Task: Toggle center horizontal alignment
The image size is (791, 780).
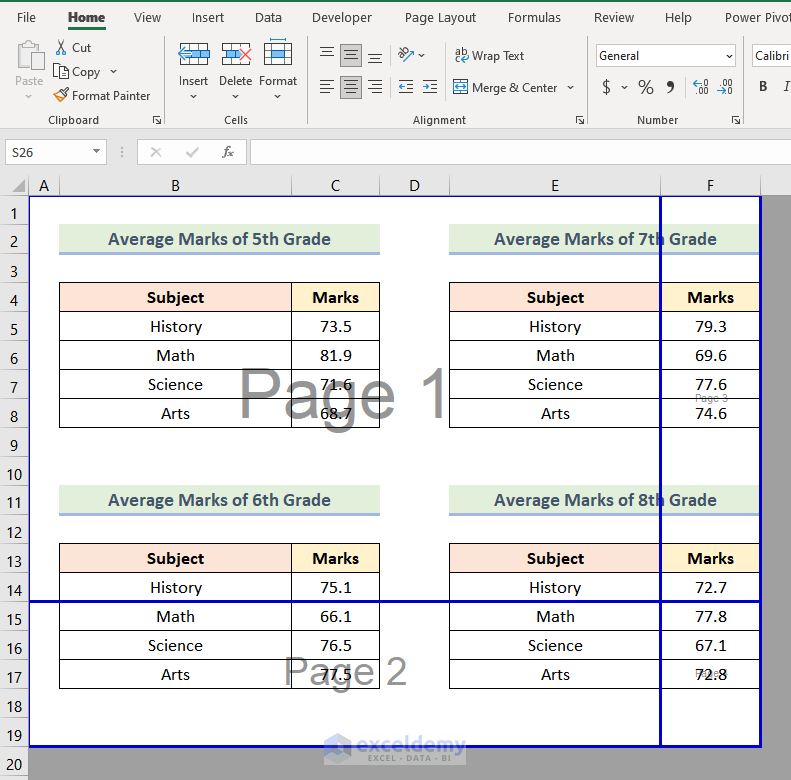Action: tap(351, 87)
